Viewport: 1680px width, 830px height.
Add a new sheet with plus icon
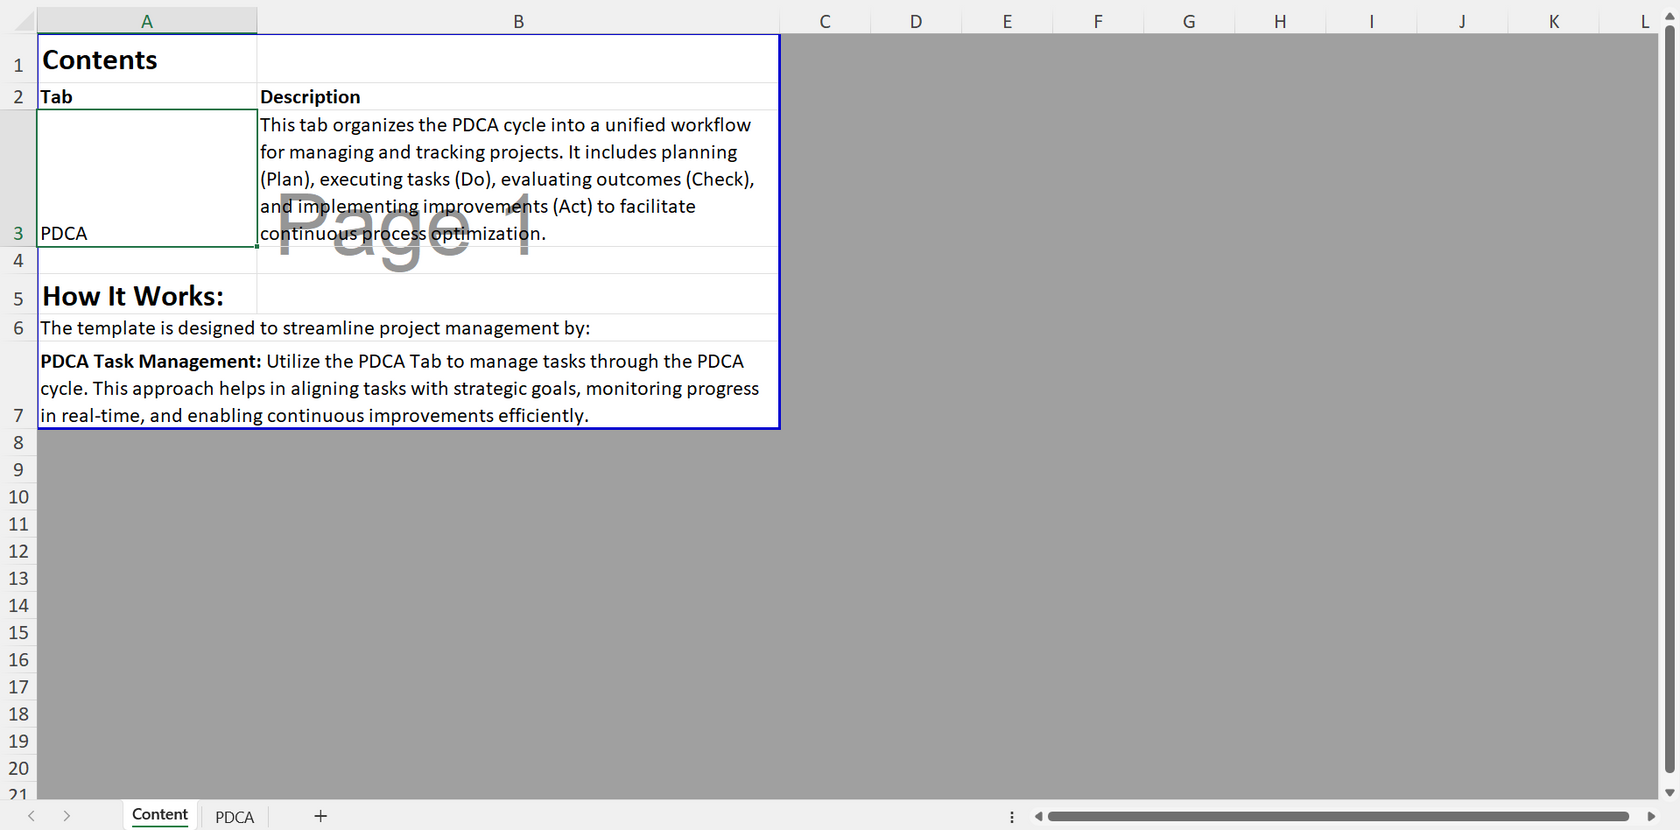pos(320,816)
